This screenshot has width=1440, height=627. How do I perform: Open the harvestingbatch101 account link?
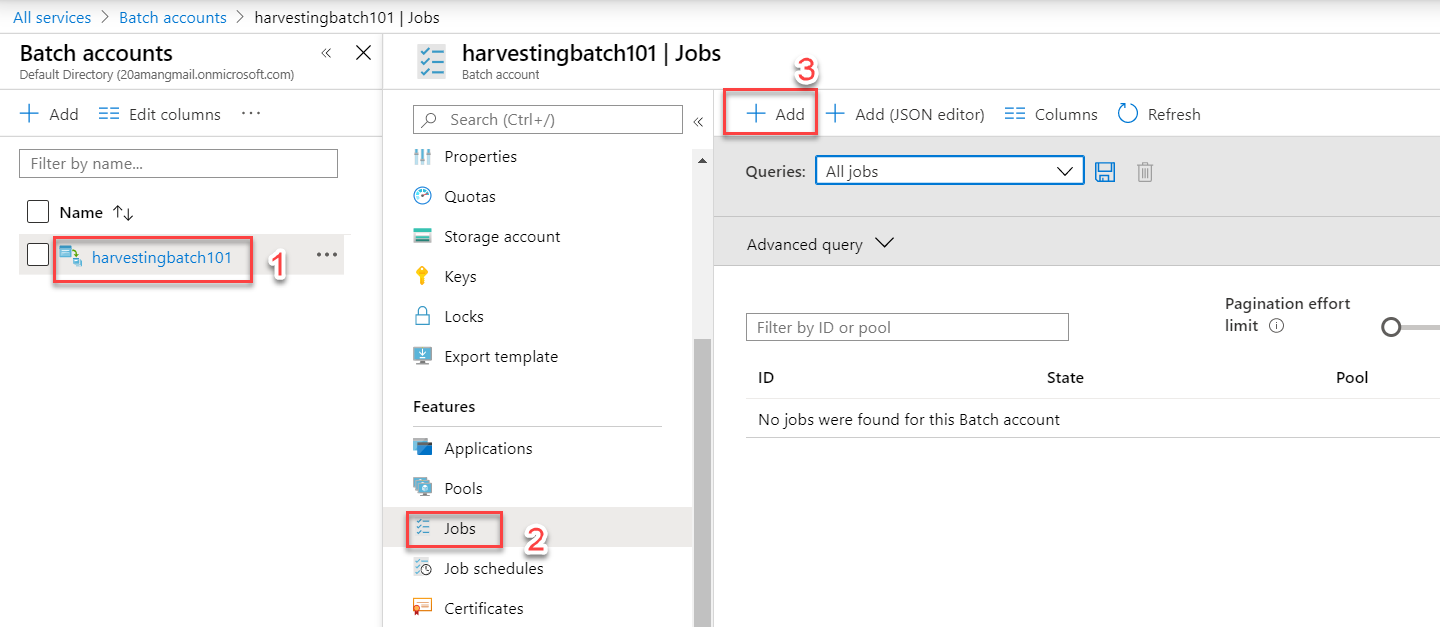pos(162,257)
